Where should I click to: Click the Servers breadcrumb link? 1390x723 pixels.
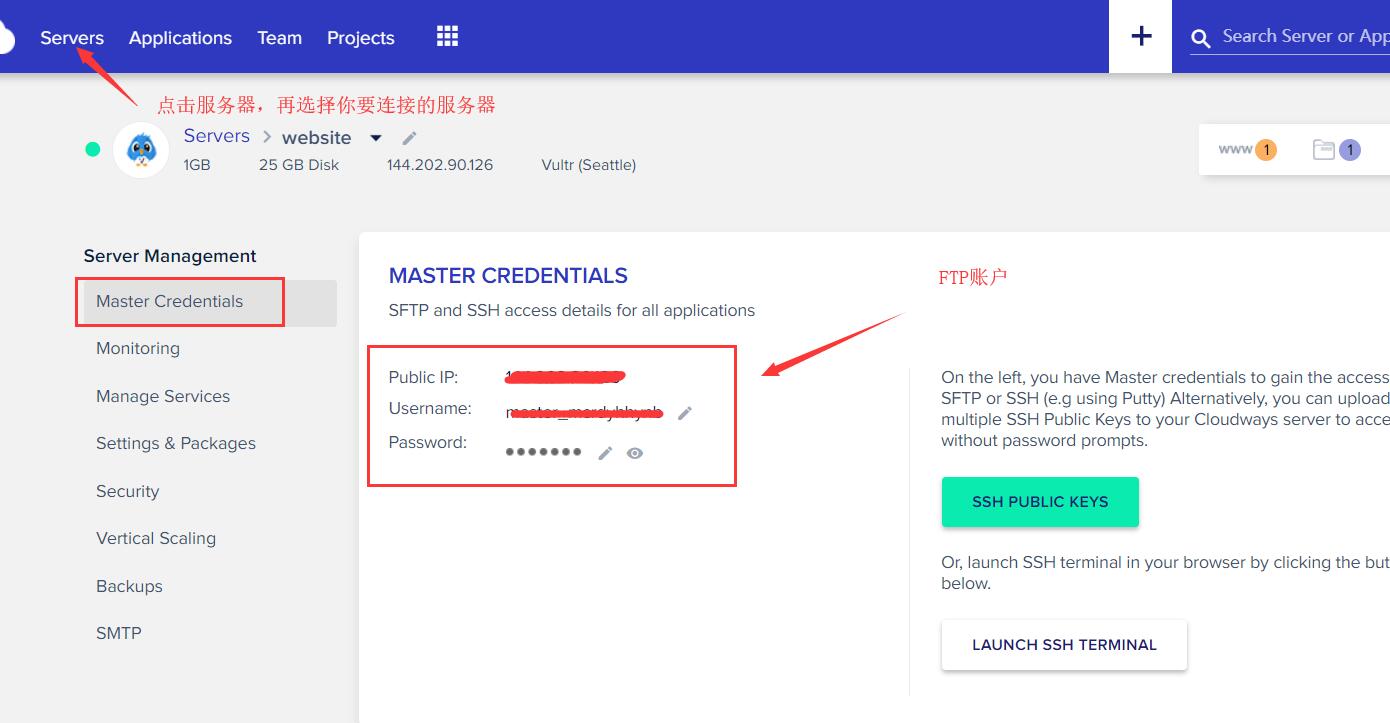point(216,136)
